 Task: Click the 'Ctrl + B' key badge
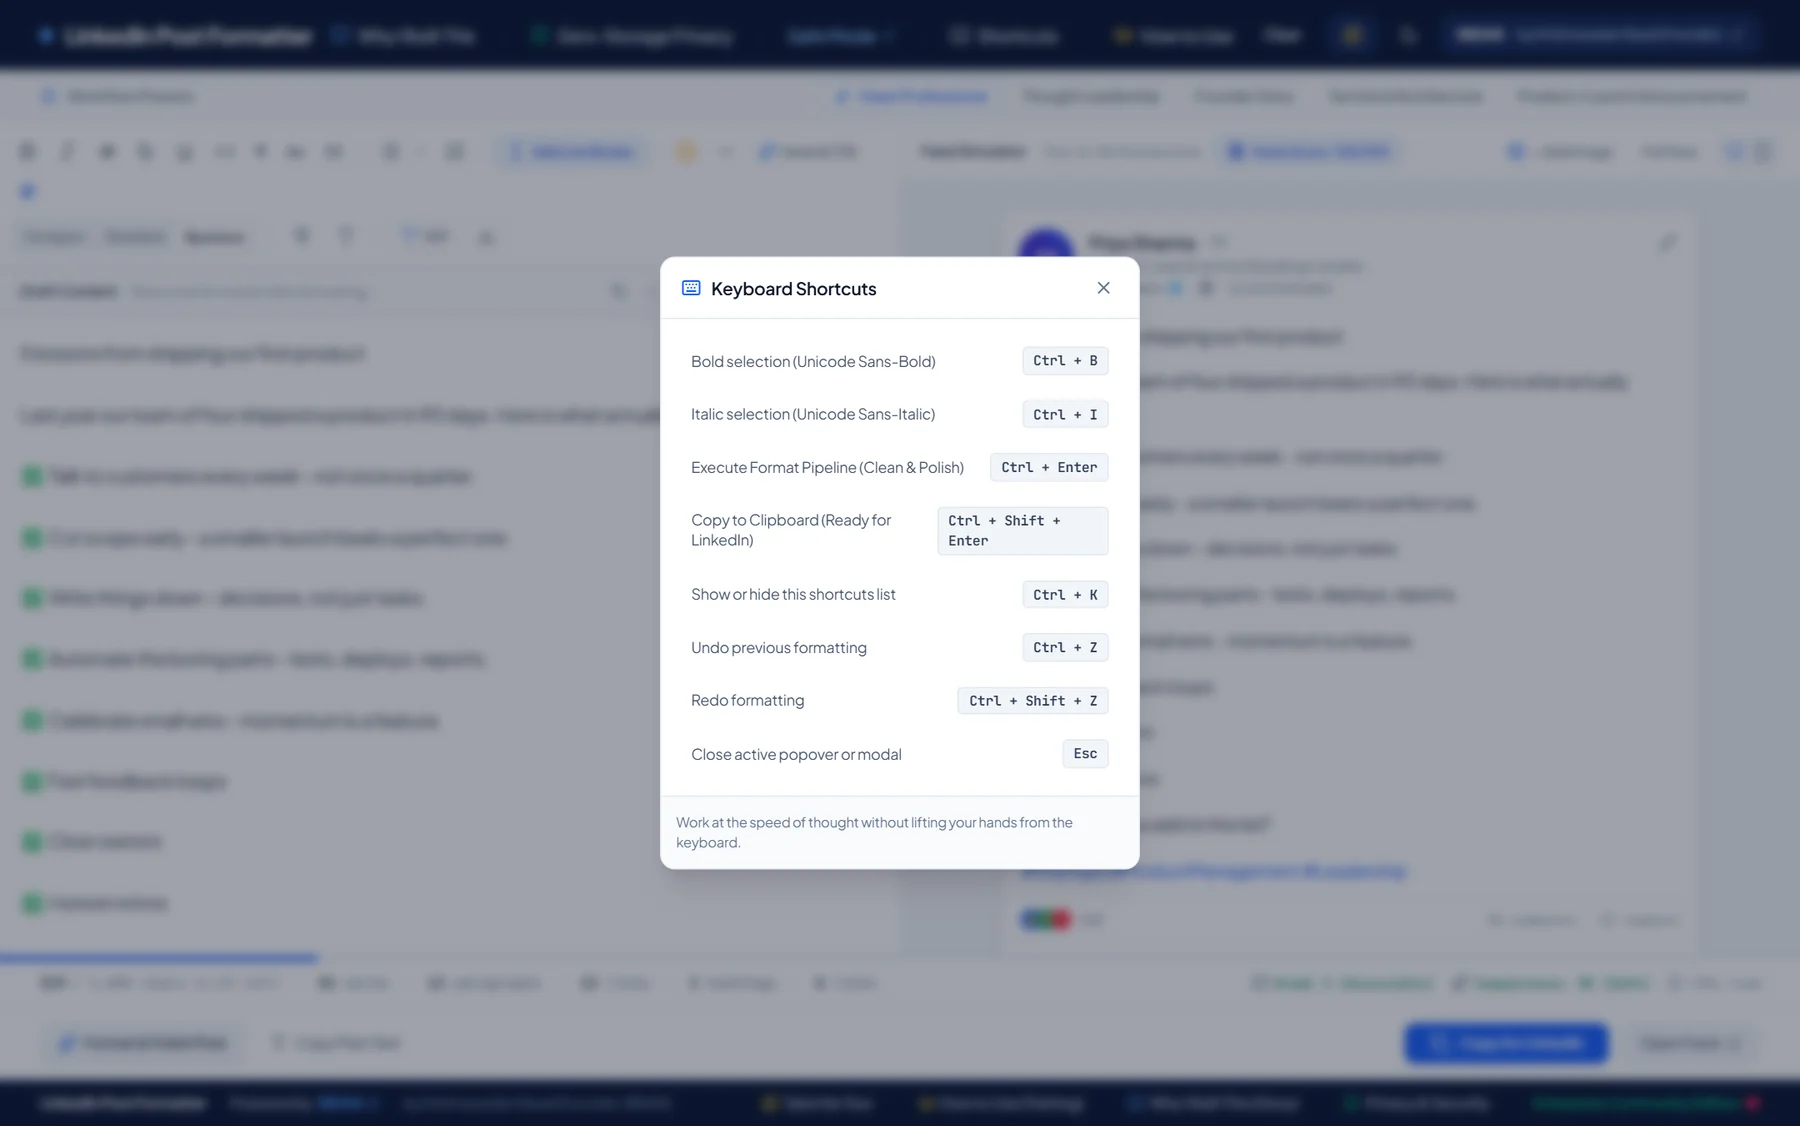[x=1065, y=361]
